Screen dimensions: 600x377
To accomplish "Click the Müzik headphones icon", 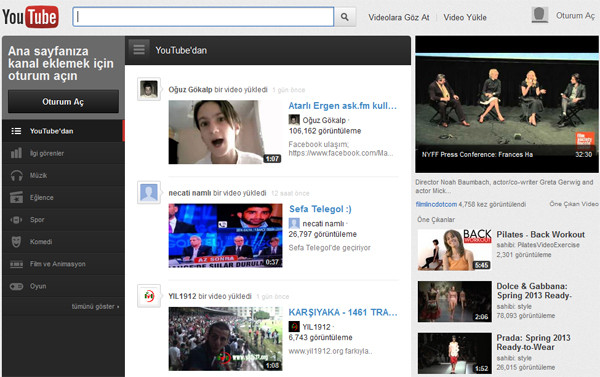I will tap(16, 176).
